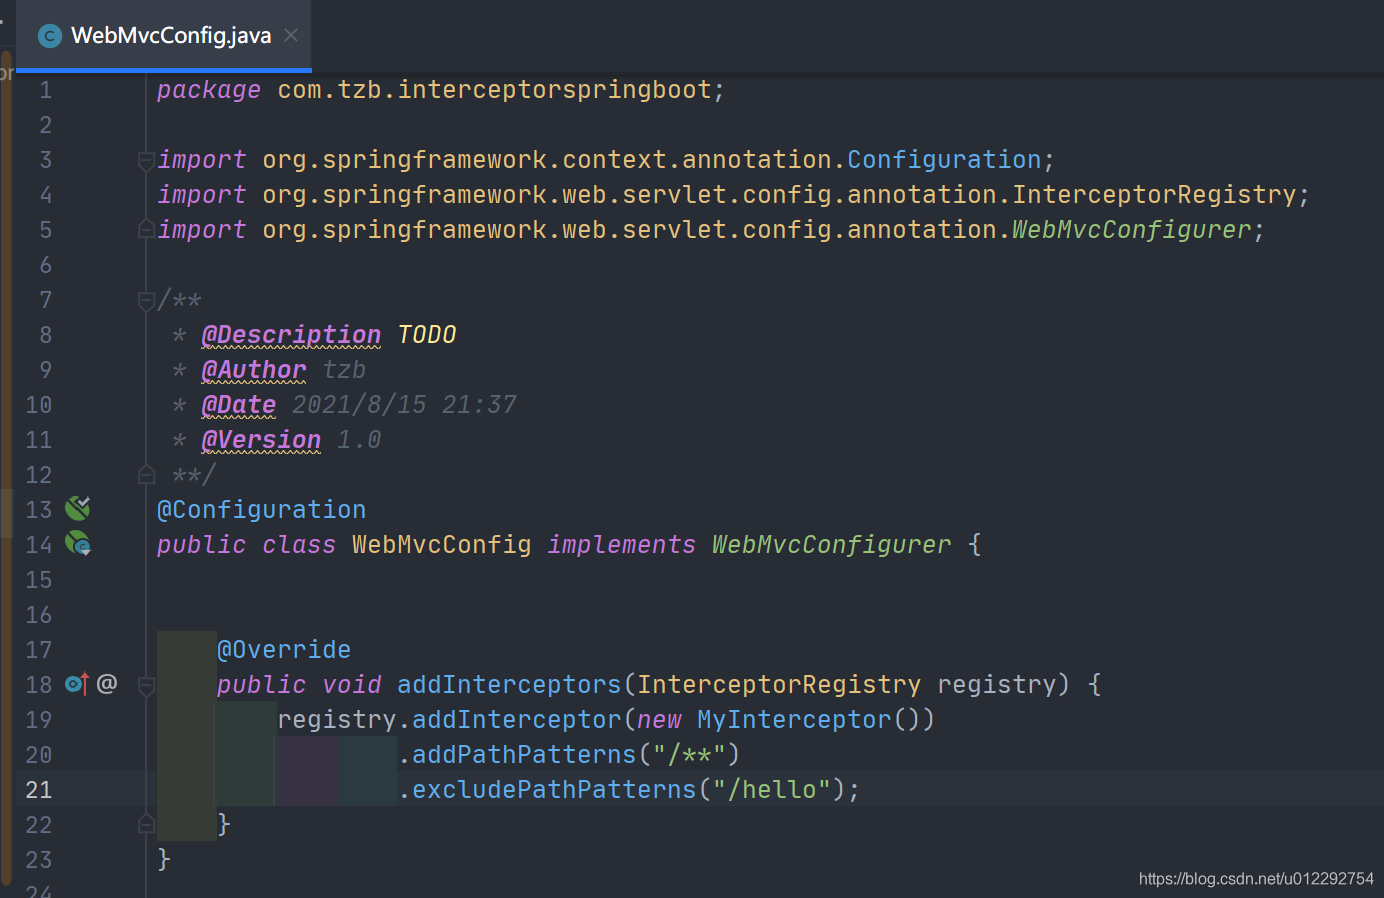Click the addPathPatterns method call
1384x898 pixels.
click(x=524, y=755)
